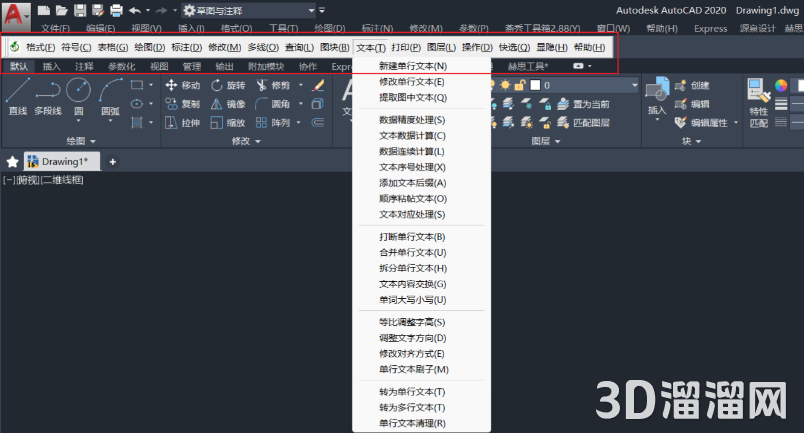Switch to the 参数化 ribbon tab
Viewport: 804px width, 433px height.
(122, 67)
